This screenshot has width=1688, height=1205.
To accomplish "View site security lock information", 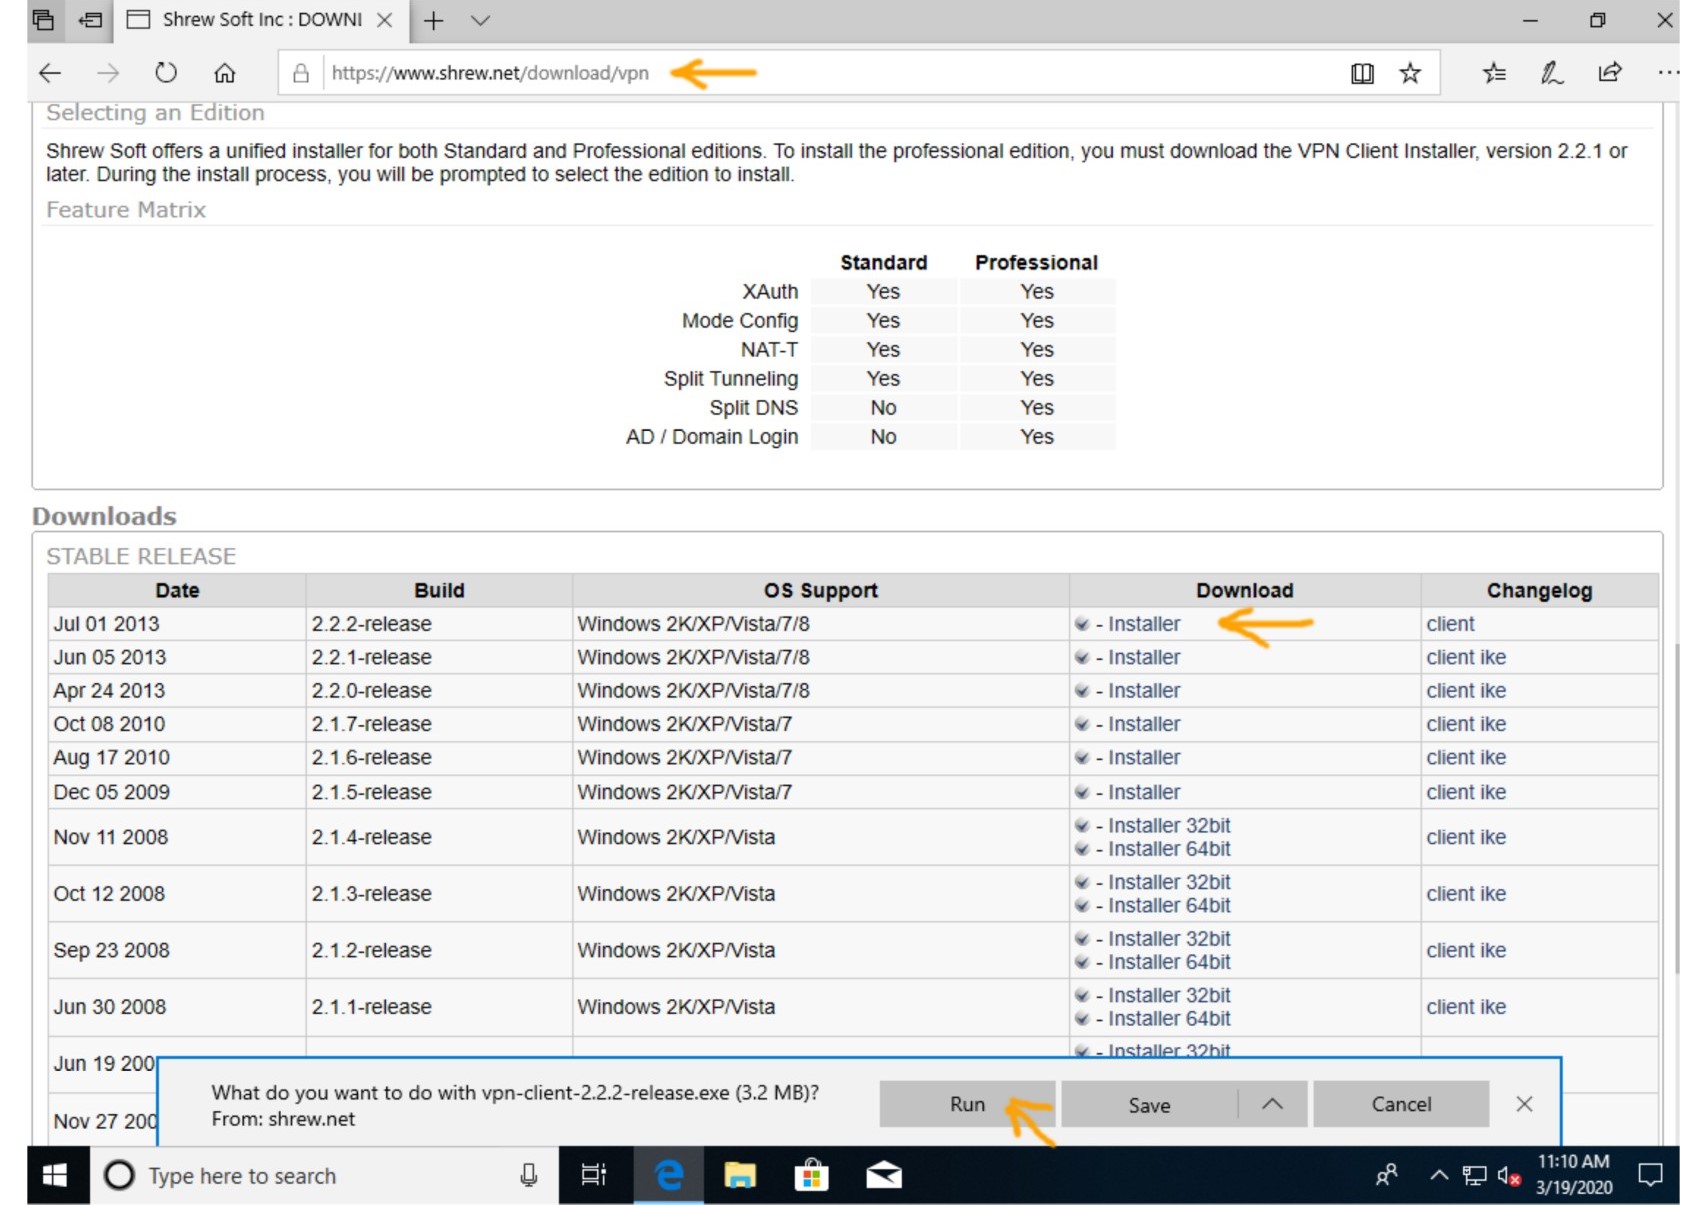I will (x=300, y=73).
